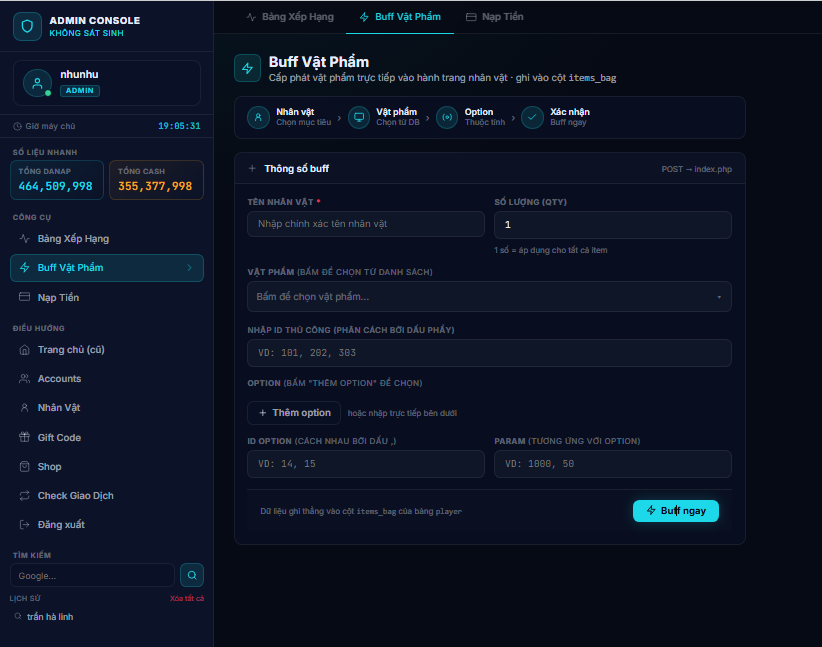Click the POST → index.php label
The width and height of the screenshot is (822, 647).
click(696, 169)
